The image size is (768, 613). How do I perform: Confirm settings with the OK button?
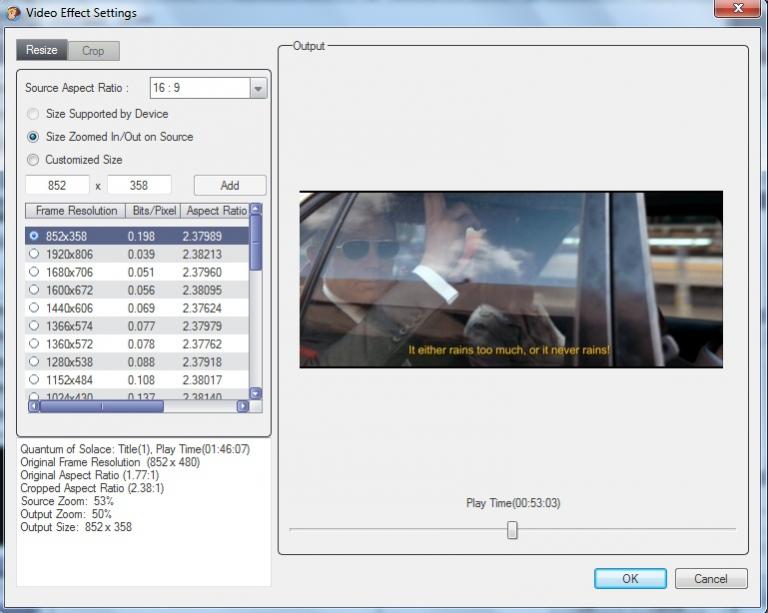[630, 579]
